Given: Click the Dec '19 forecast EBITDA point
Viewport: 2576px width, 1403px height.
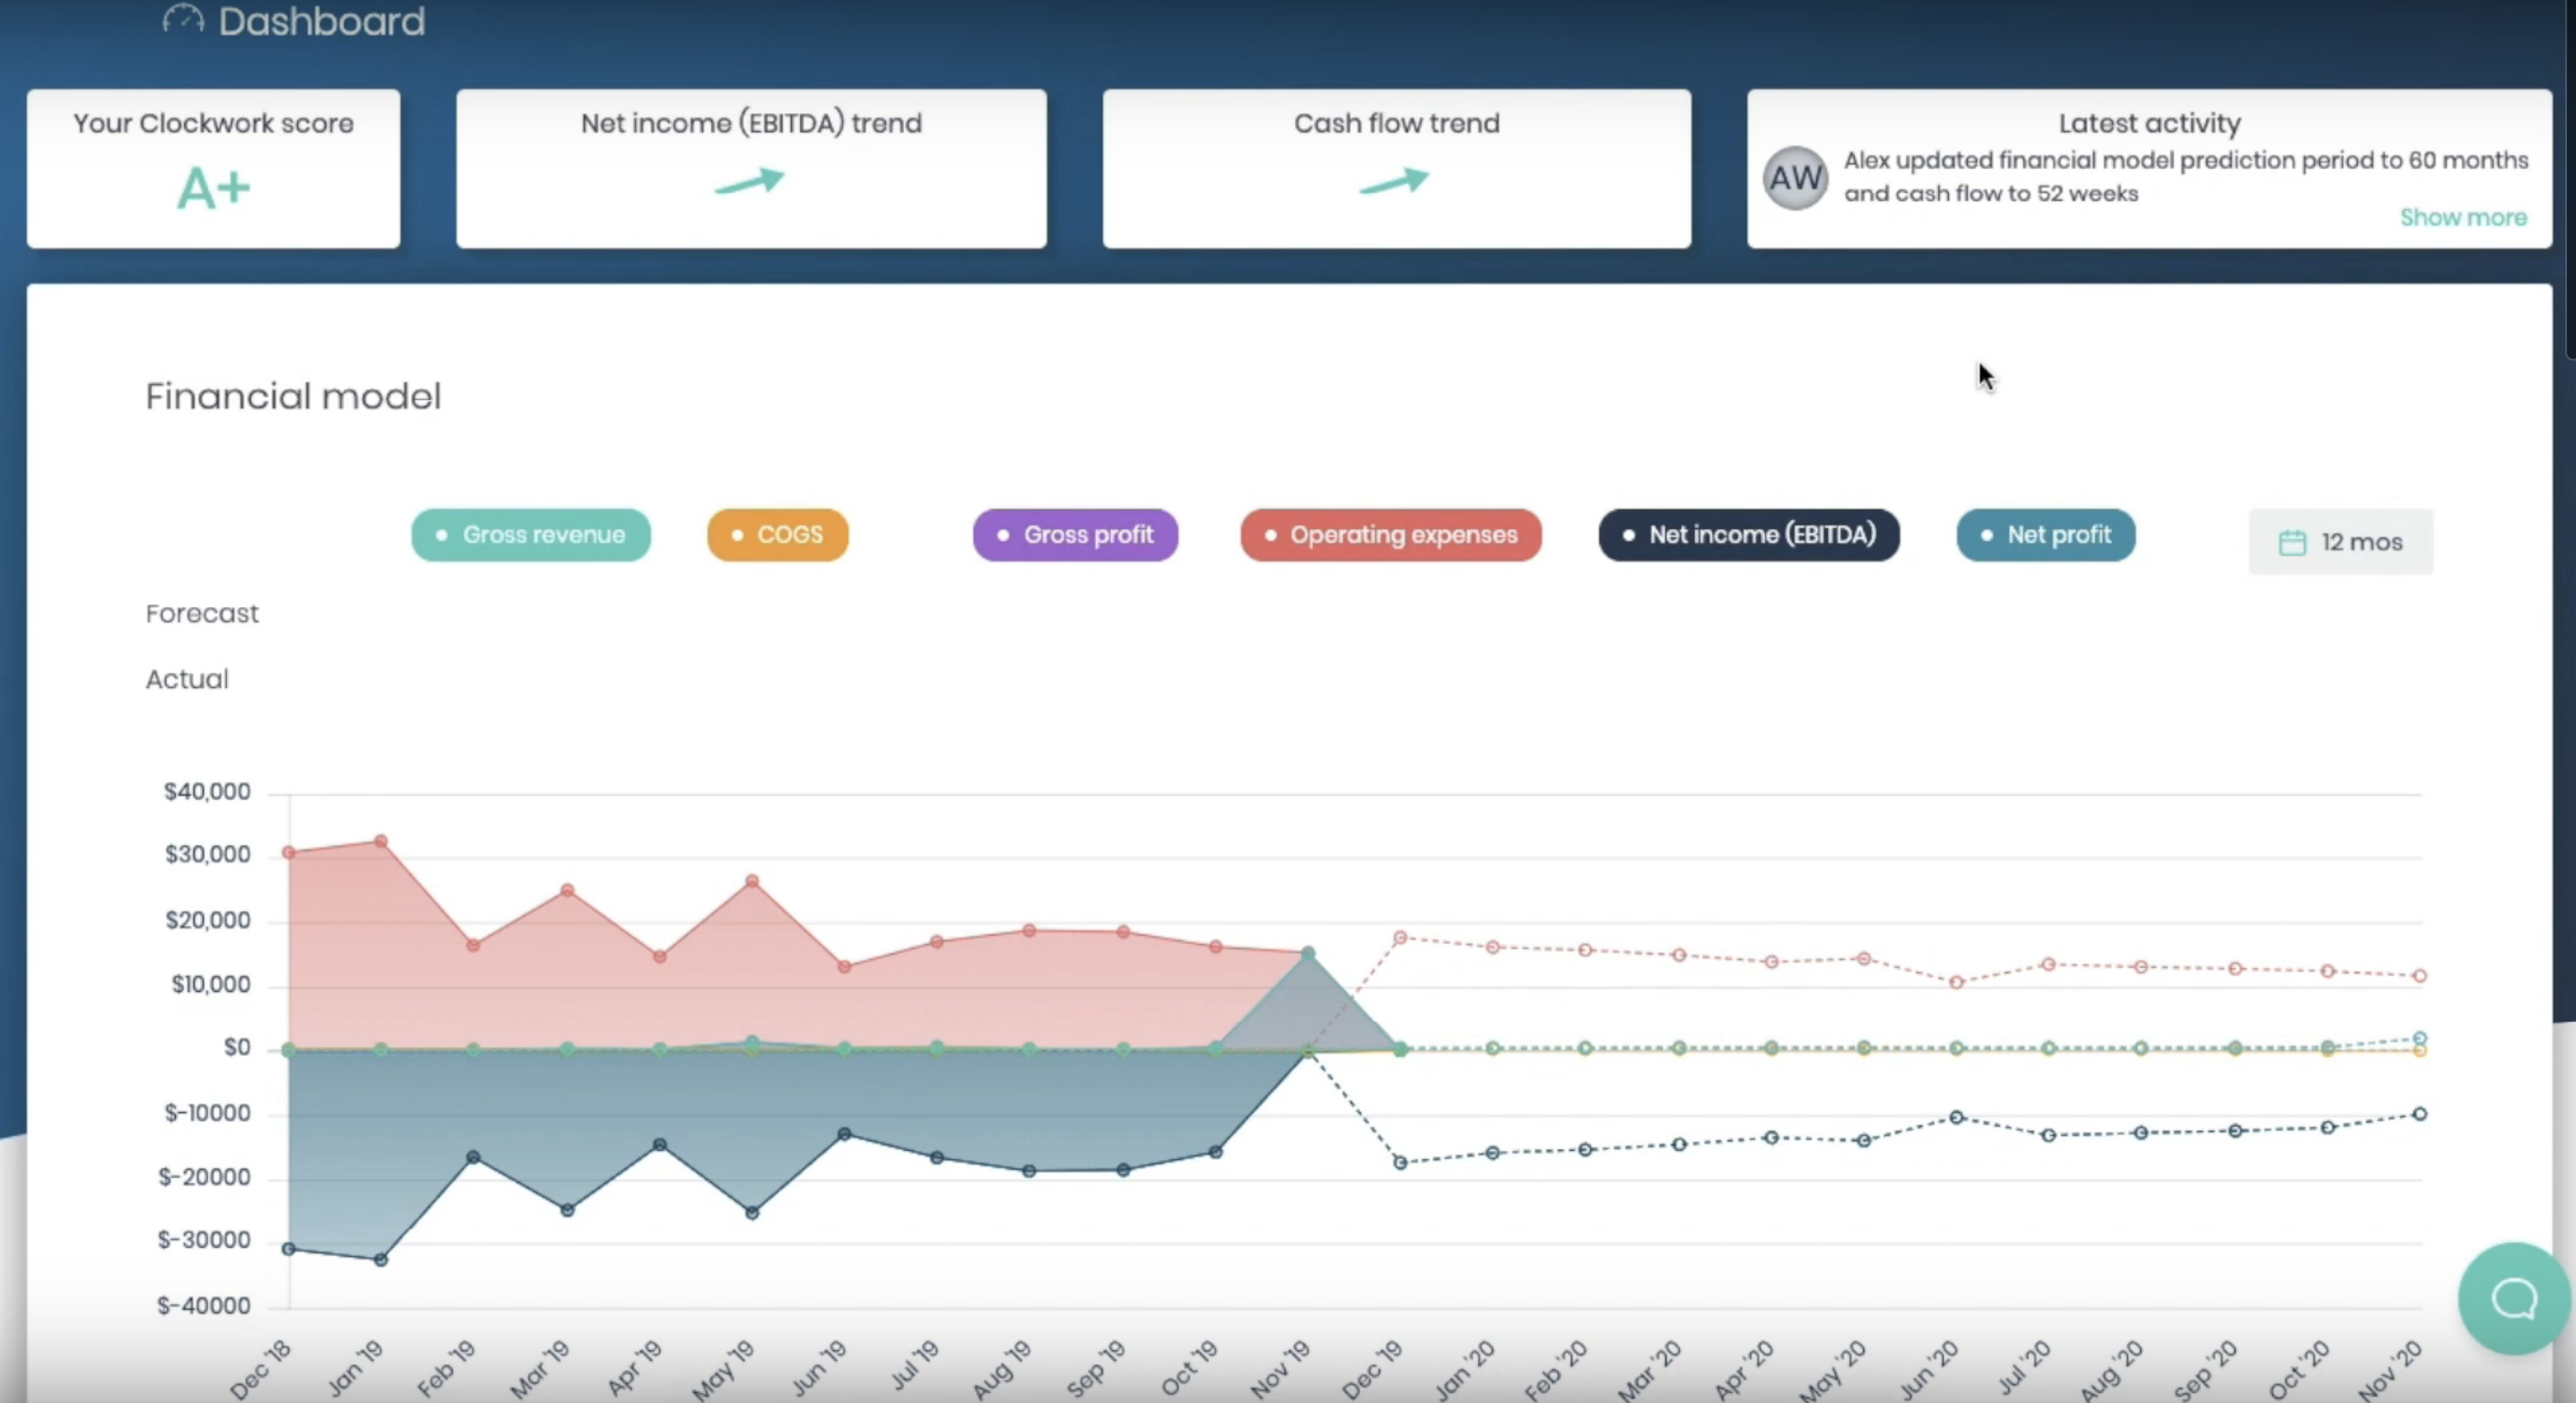Looking at the screenshot, I should click(1400, 1162).
